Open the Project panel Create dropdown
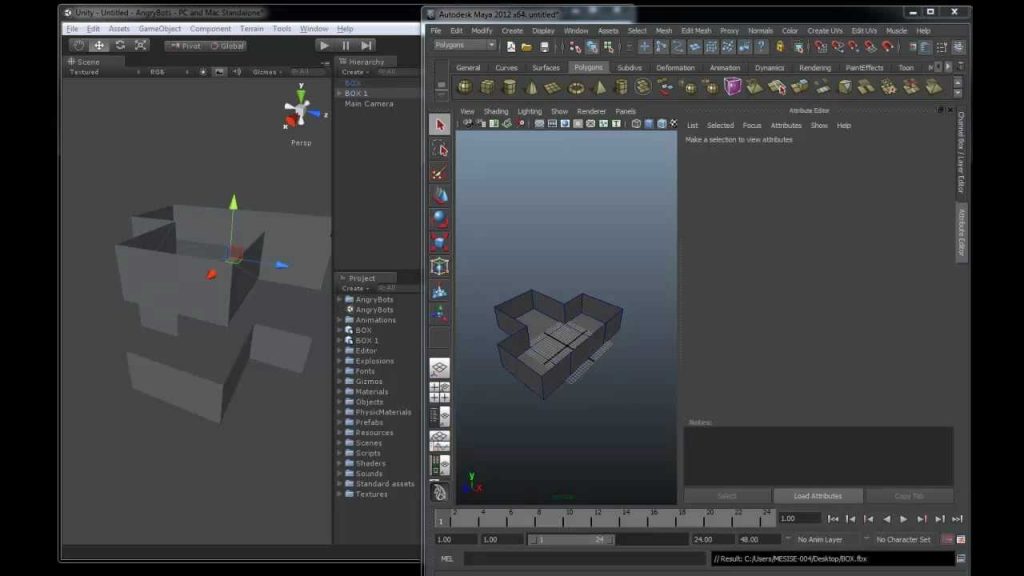1024x576 pixels. coord(355,288)
